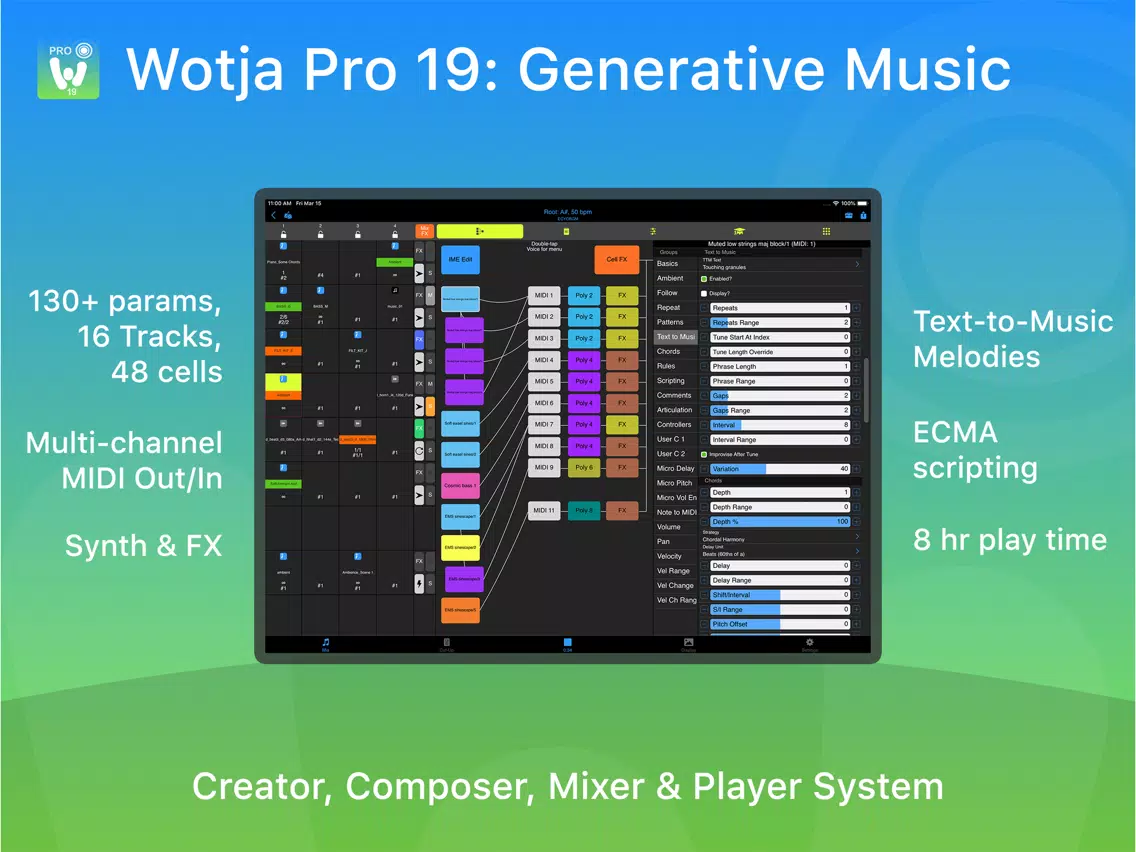1136x852 pixels.
Task: Decrease Repeats with its minus button
Action: pos(703,308)
